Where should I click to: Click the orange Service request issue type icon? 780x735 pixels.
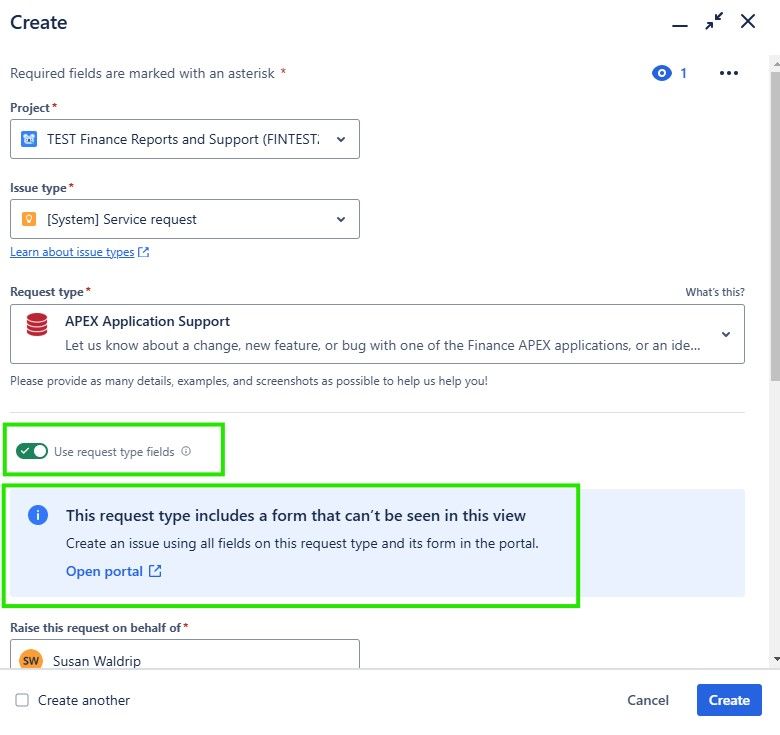[29, 219]
